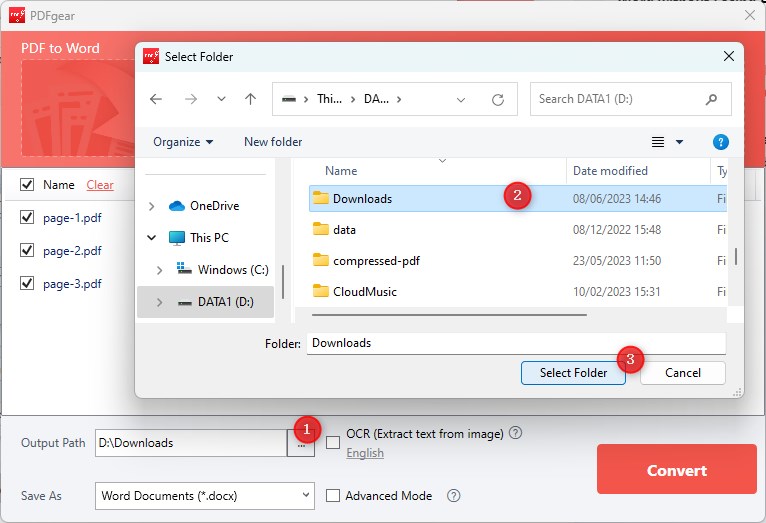Expand the Windows (C:) drive node
Screen dimensions: 766x523
click(159, 270)
